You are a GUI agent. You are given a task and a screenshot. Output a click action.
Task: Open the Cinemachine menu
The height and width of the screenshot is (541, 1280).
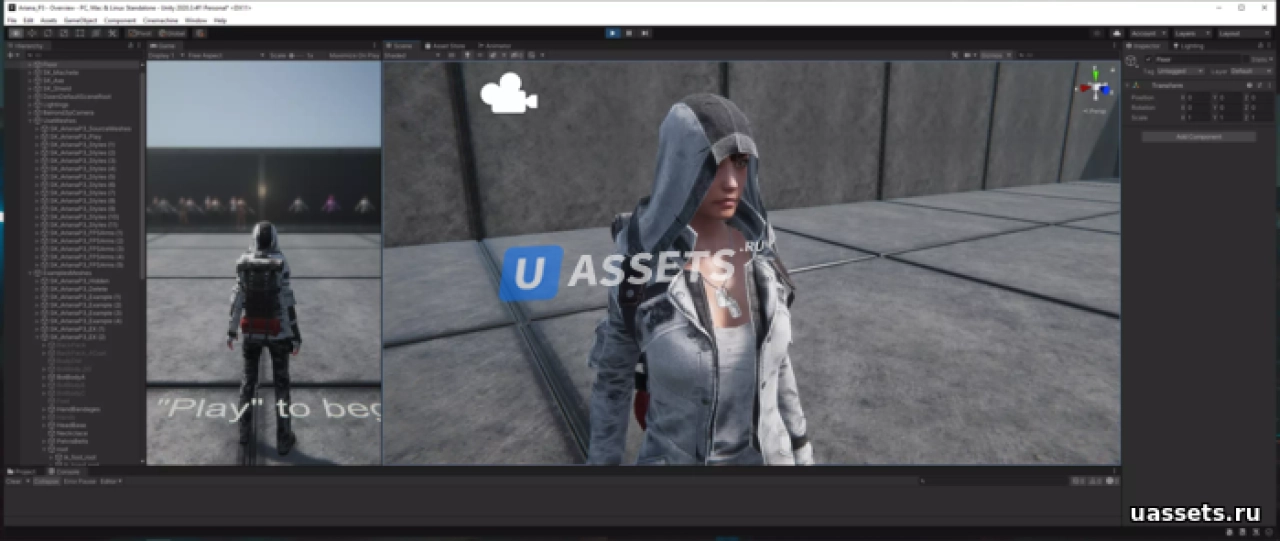[161, 20]
